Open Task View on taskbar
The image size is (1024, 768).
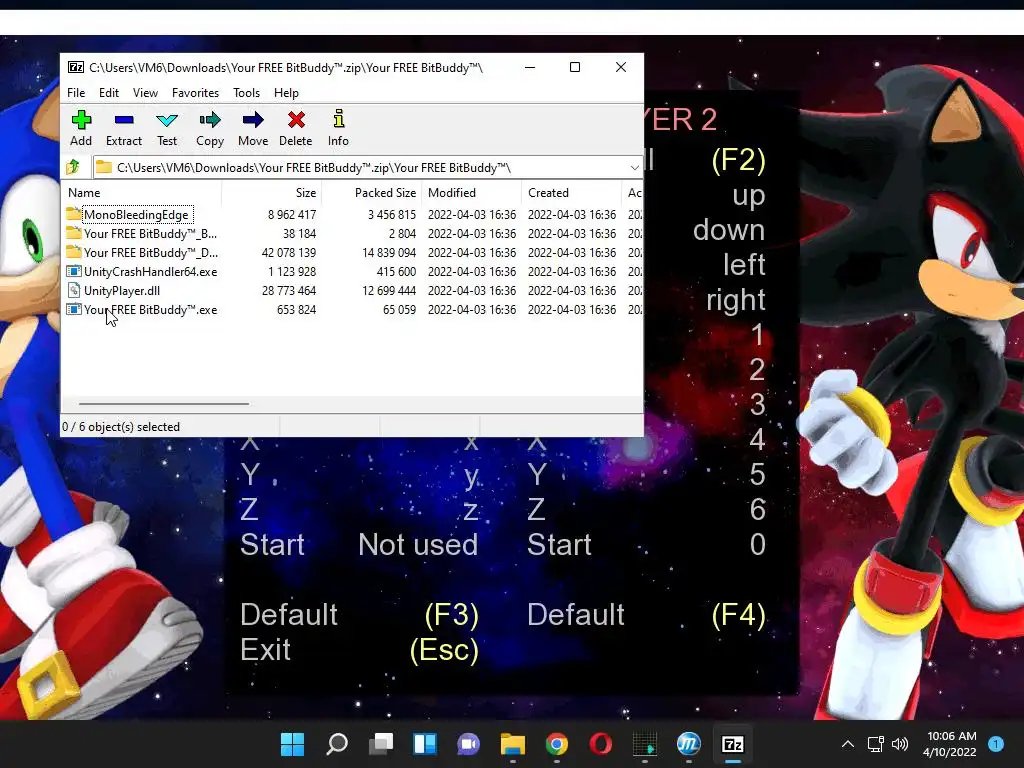coord(381,744)
